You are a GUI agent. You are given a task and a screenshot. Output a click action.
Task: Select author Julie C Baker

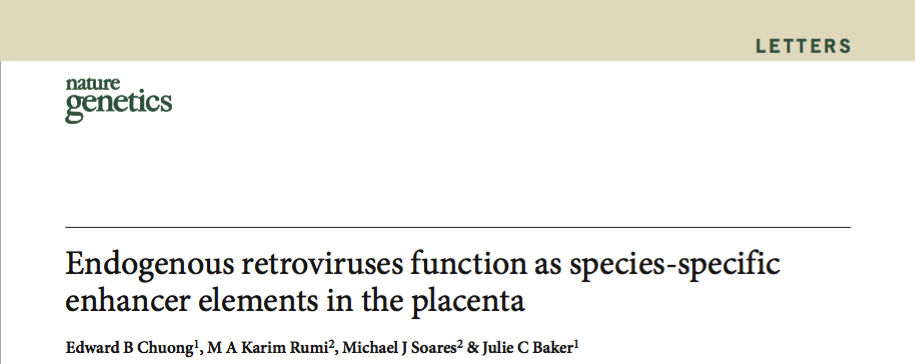528,348
